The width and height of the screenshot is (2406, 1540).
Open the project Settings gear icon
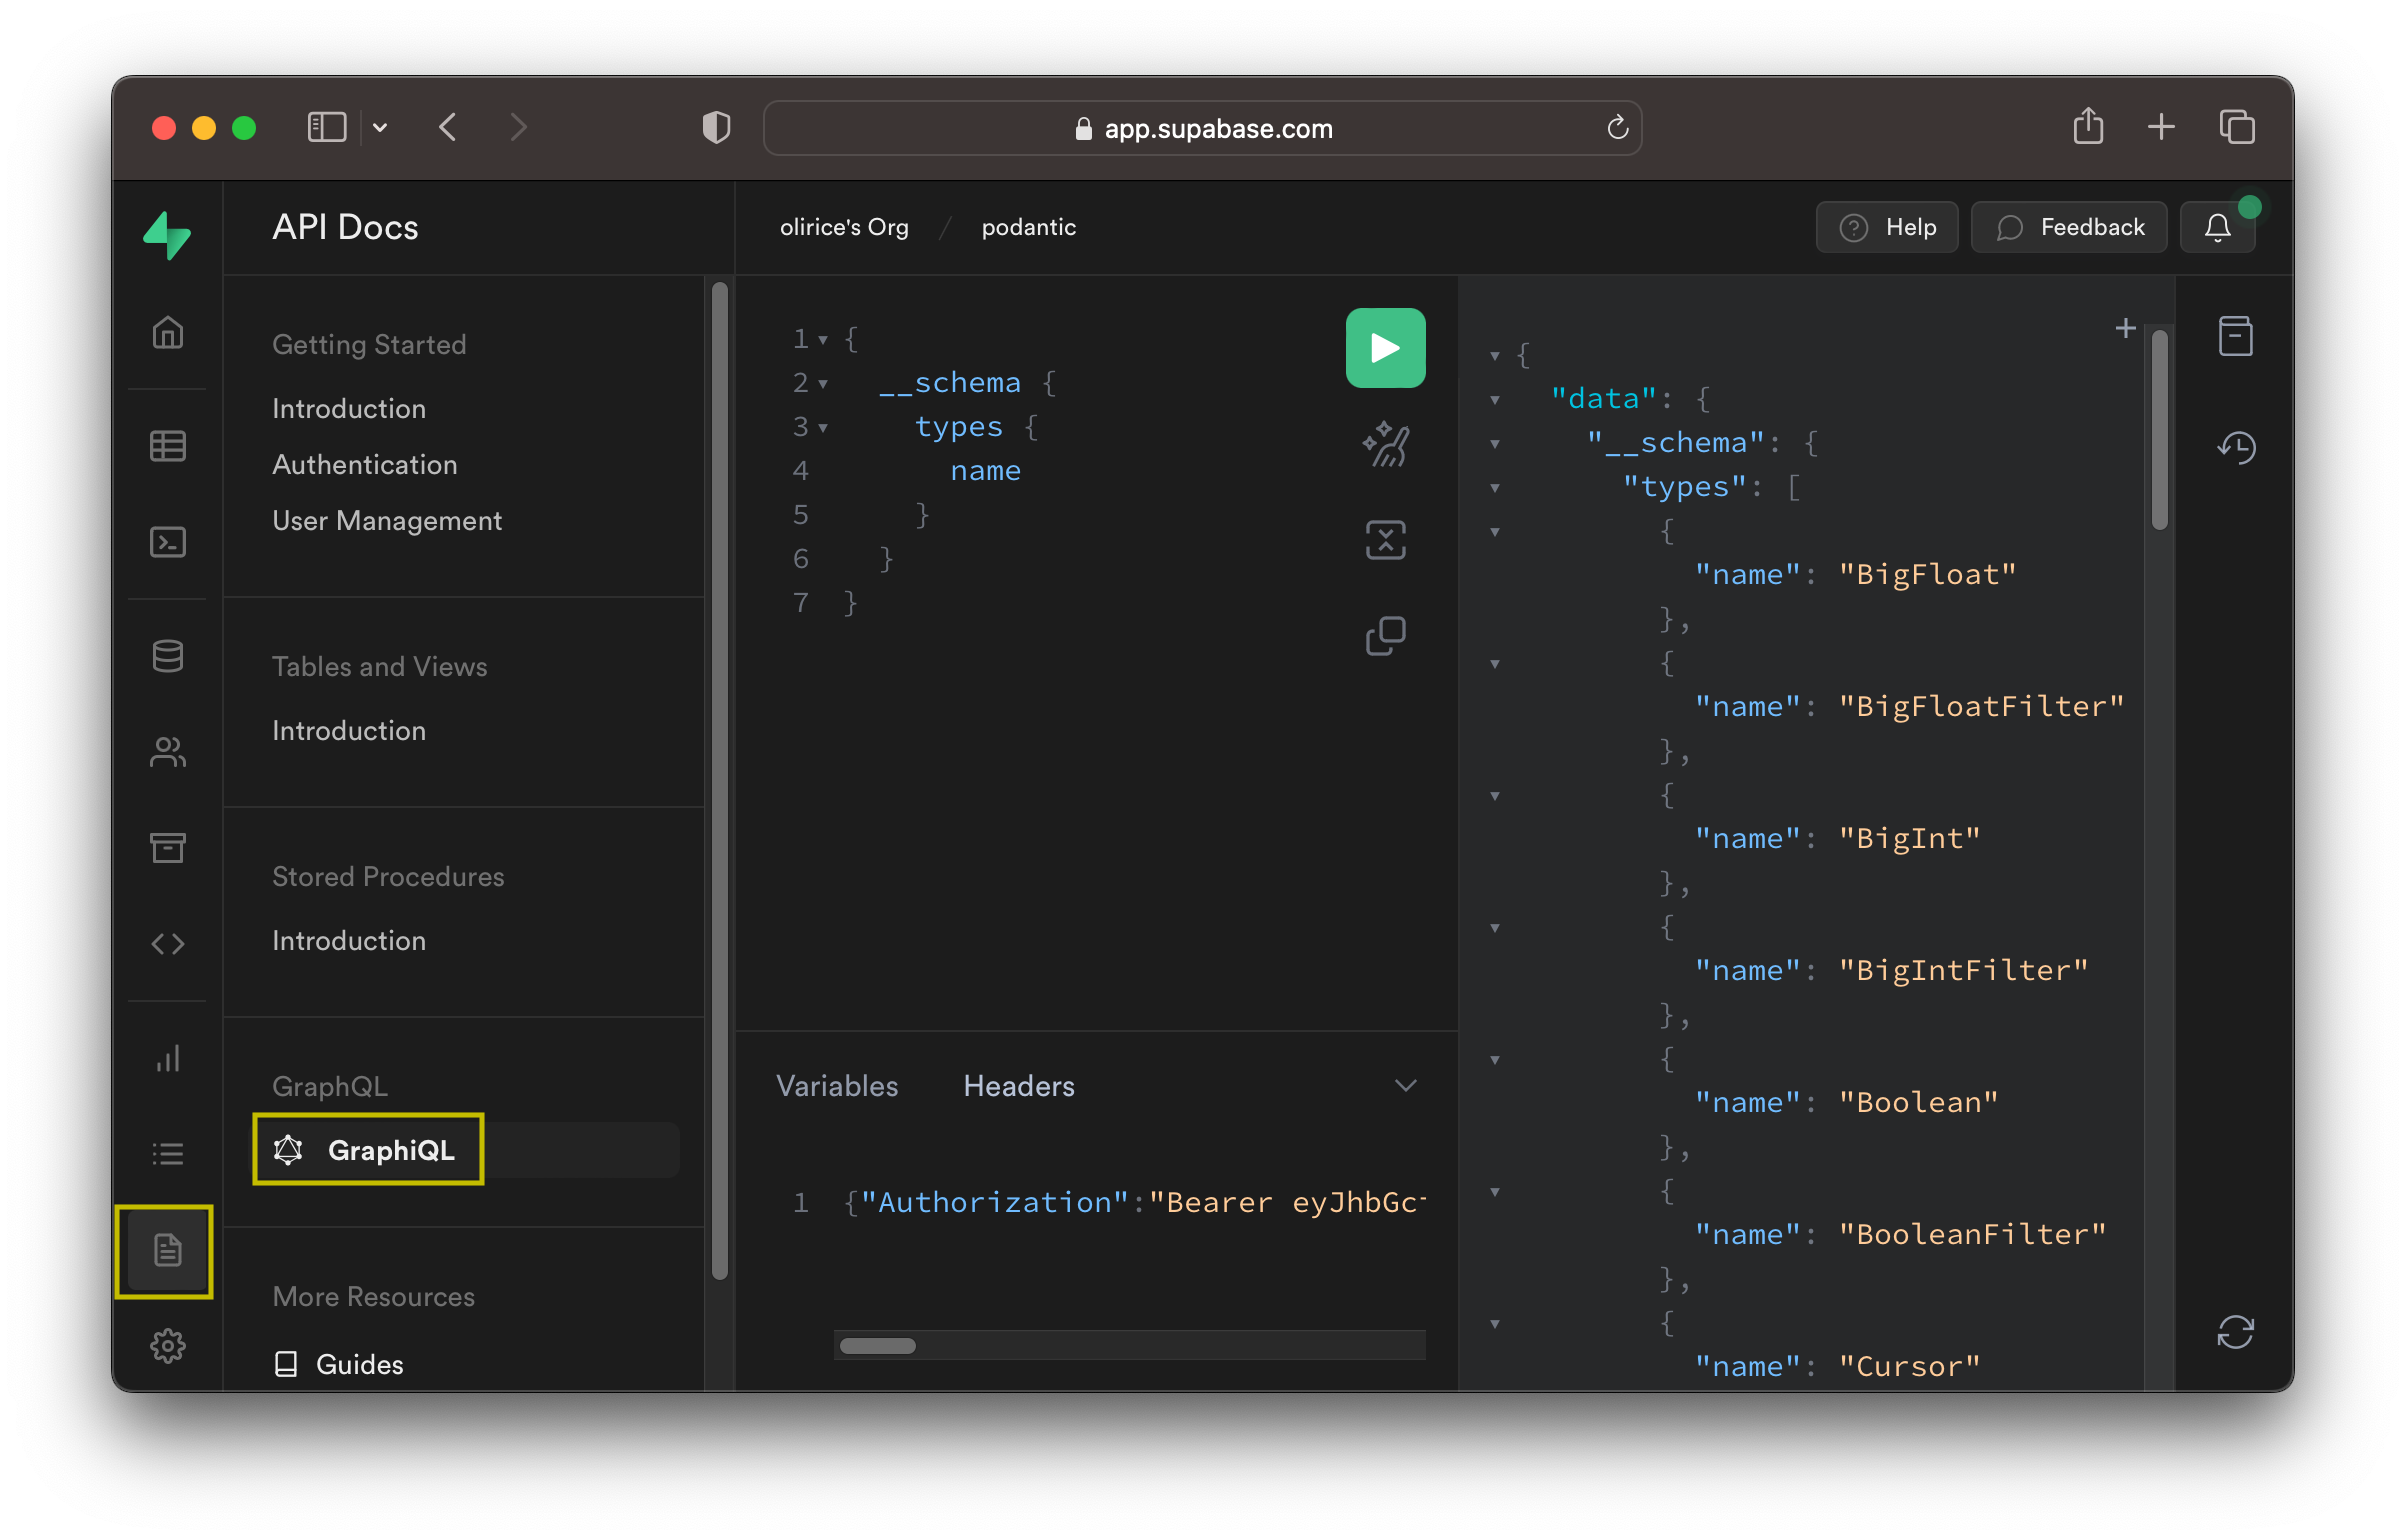tap(167, 1346)
